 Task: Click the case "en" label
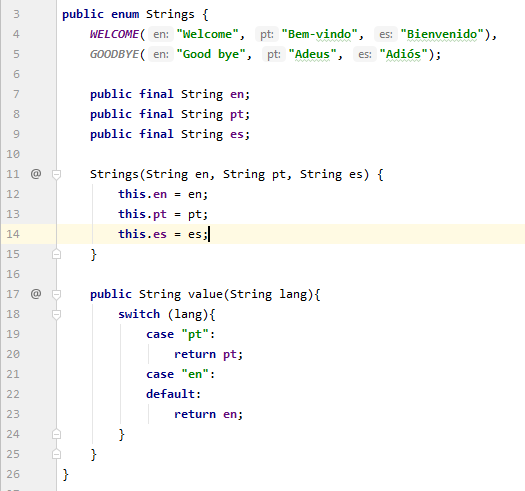(180, 374)
